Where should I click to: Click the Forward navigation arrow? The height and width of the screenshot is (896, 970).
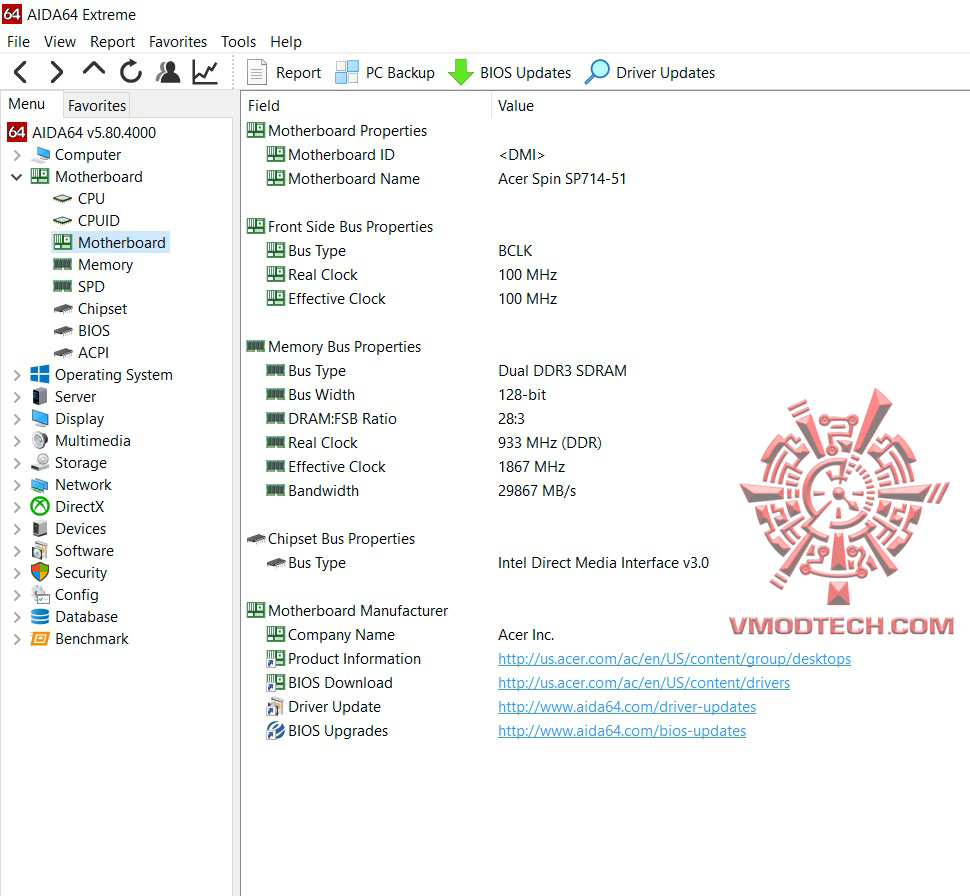pos(56,72)
